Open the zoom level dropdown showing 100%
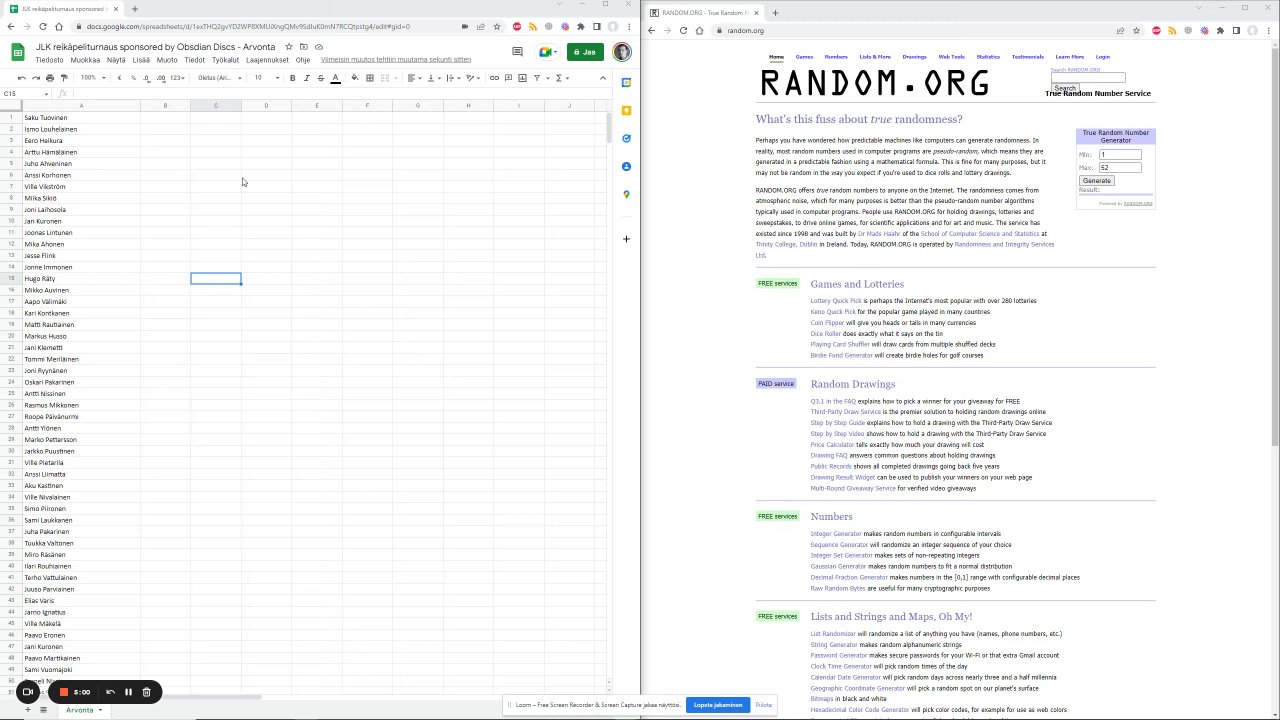 [x=91, y=78]
